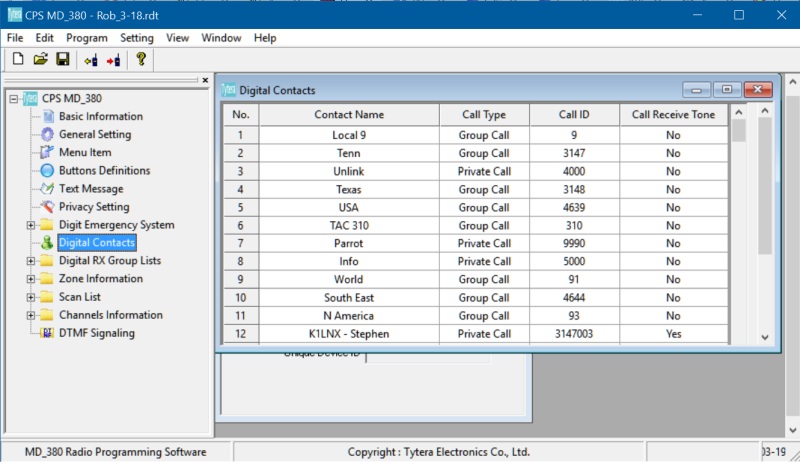Expand the Zone Information node
The image size is (800, 462).
pos(31,279)
